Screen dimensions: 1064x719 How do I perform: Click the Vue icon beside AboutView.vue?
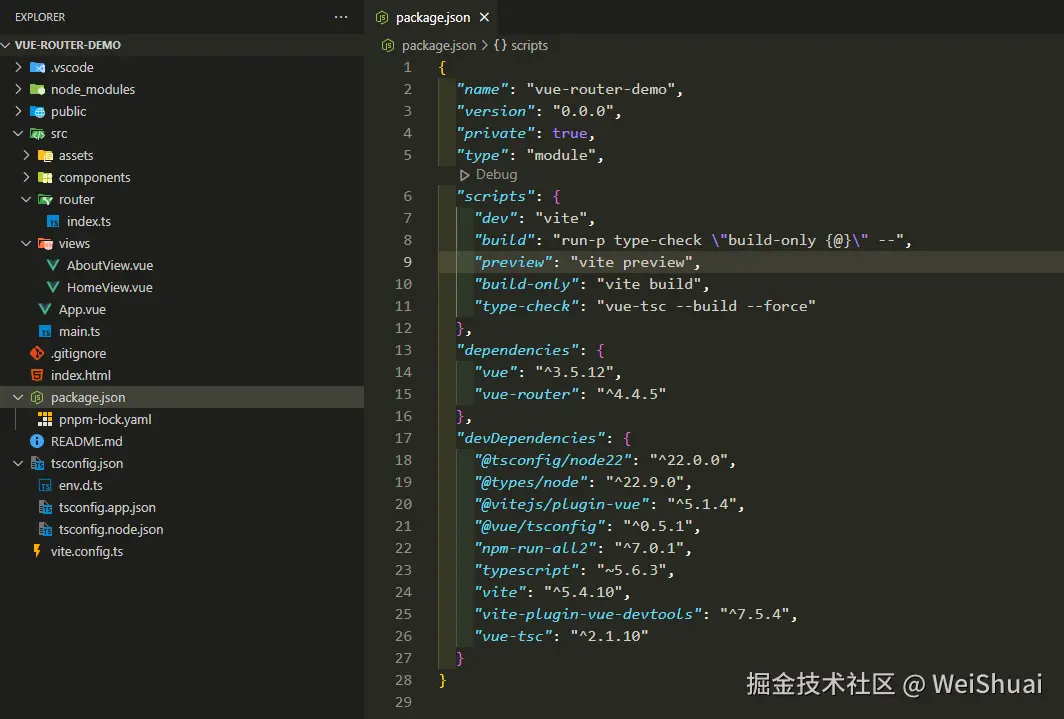click(x=53, y=265)
